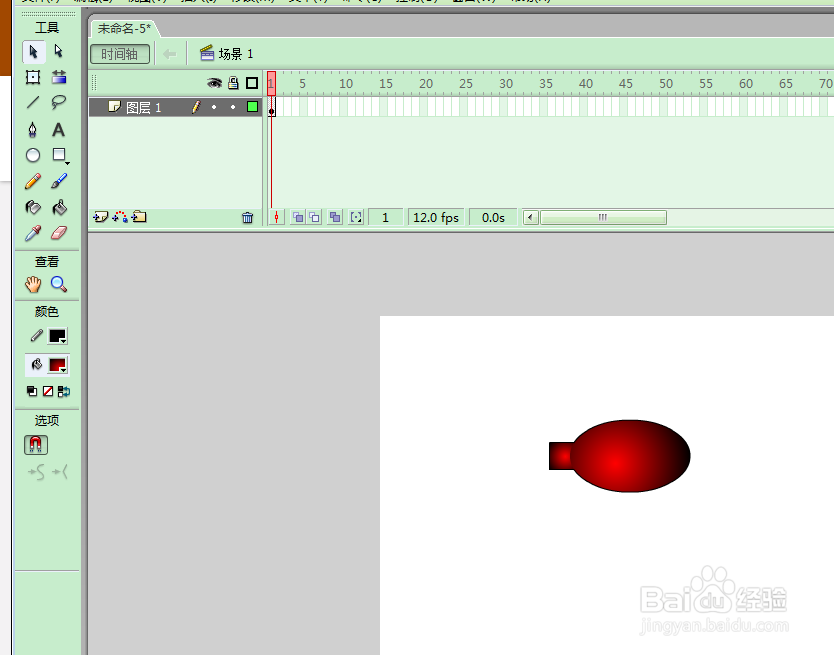This screenshot has width=834, height=655.
Task: Open Modify Onion Markers menu
Action: (x=356, y=217)
